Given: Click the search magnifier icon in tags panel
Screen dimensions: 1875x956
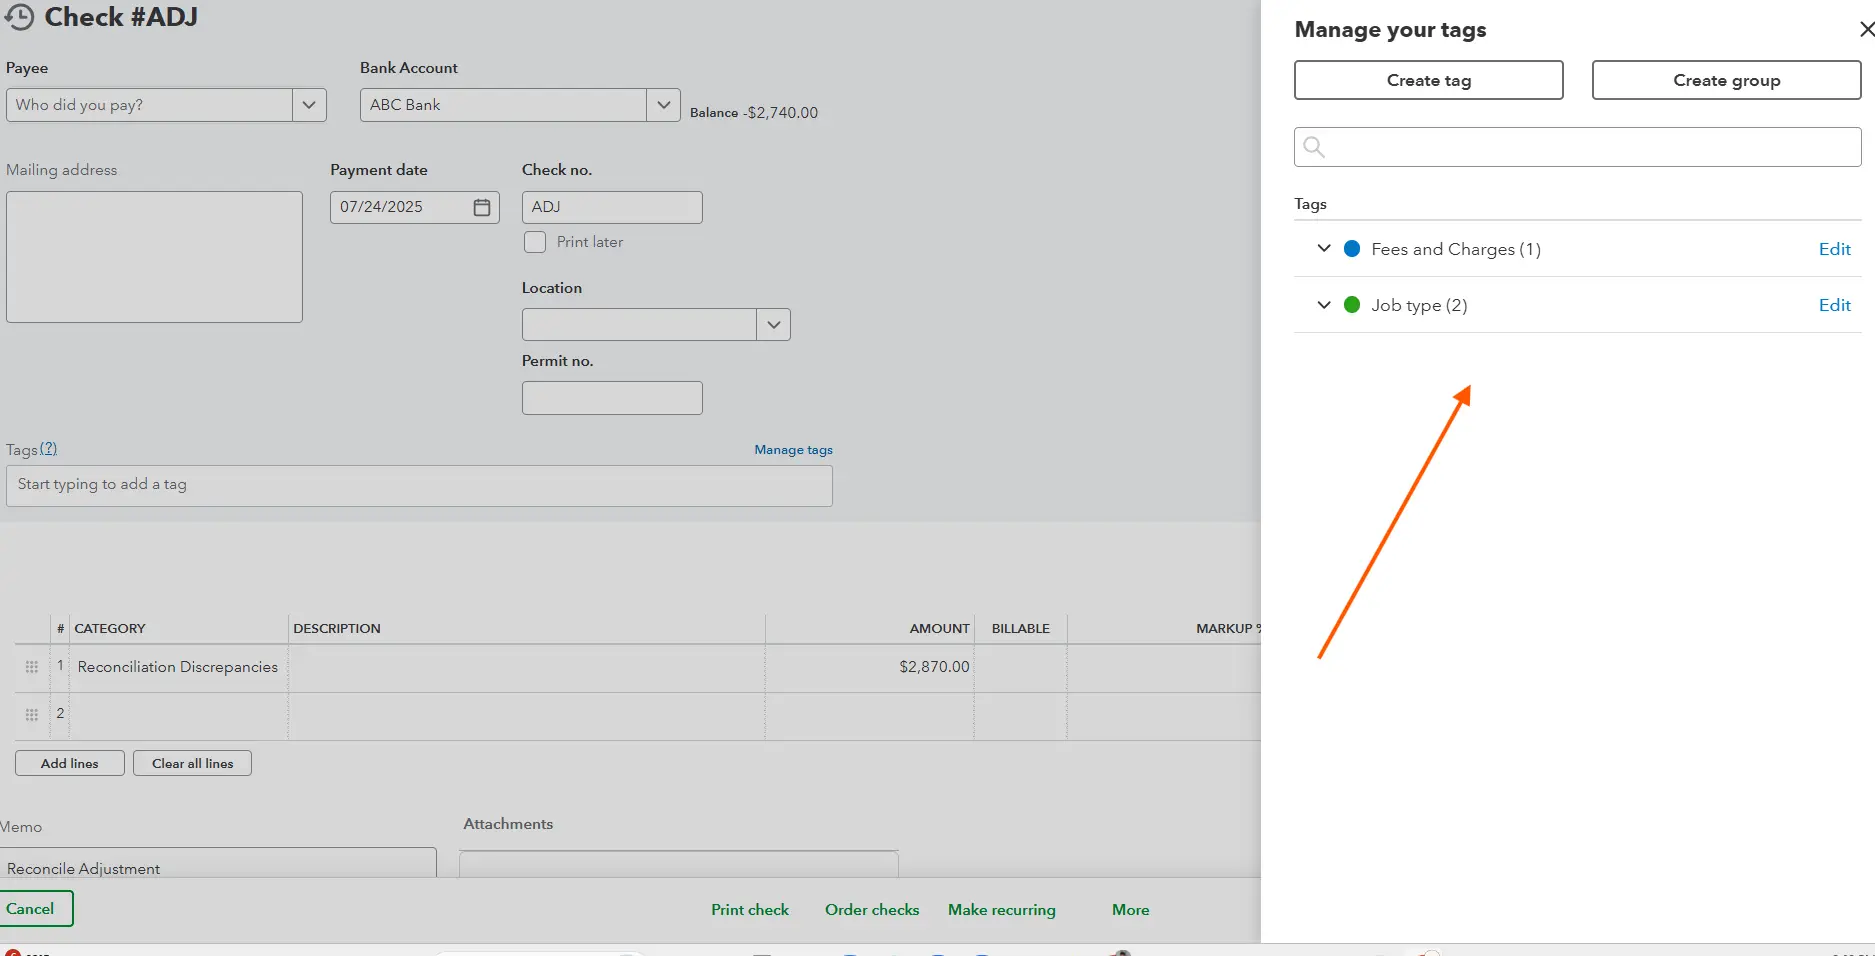Looking at the screenshot, I should pyautogui.click(x=1314, y=147).
